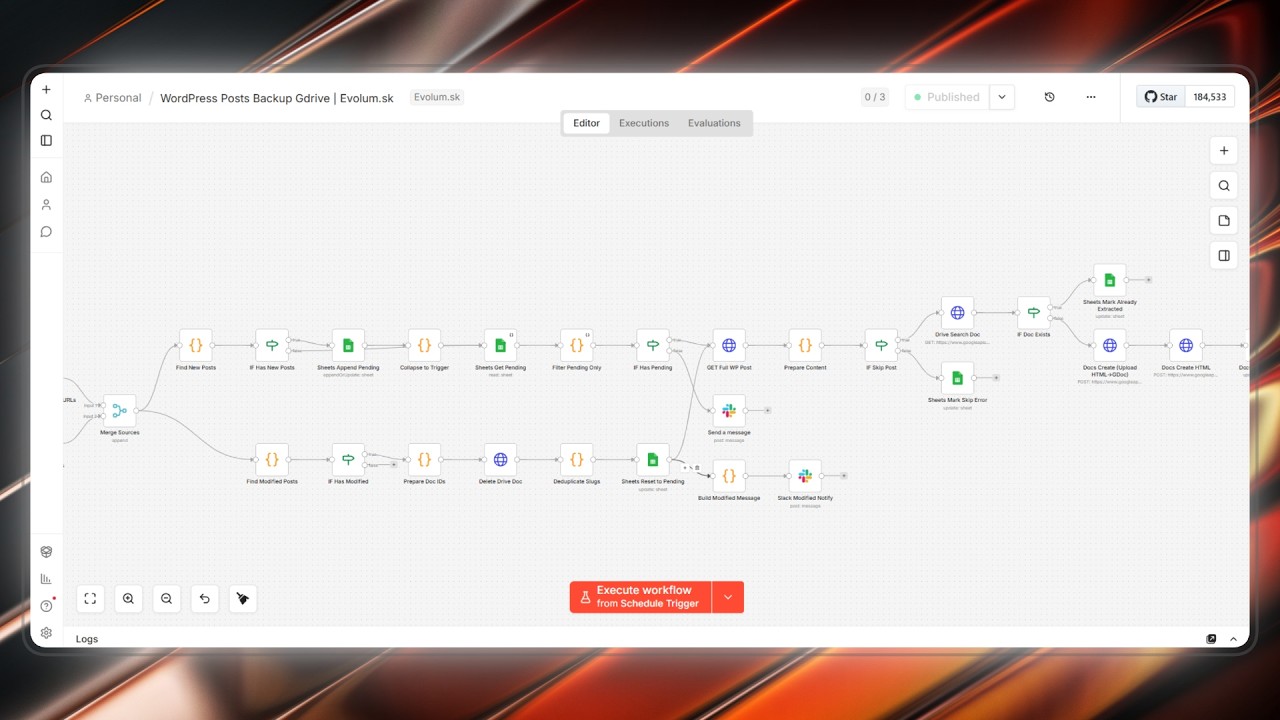Open canvas search with the magnifier button
The width and height of the screenshot is (1280, 720).
click(1224, 186)
